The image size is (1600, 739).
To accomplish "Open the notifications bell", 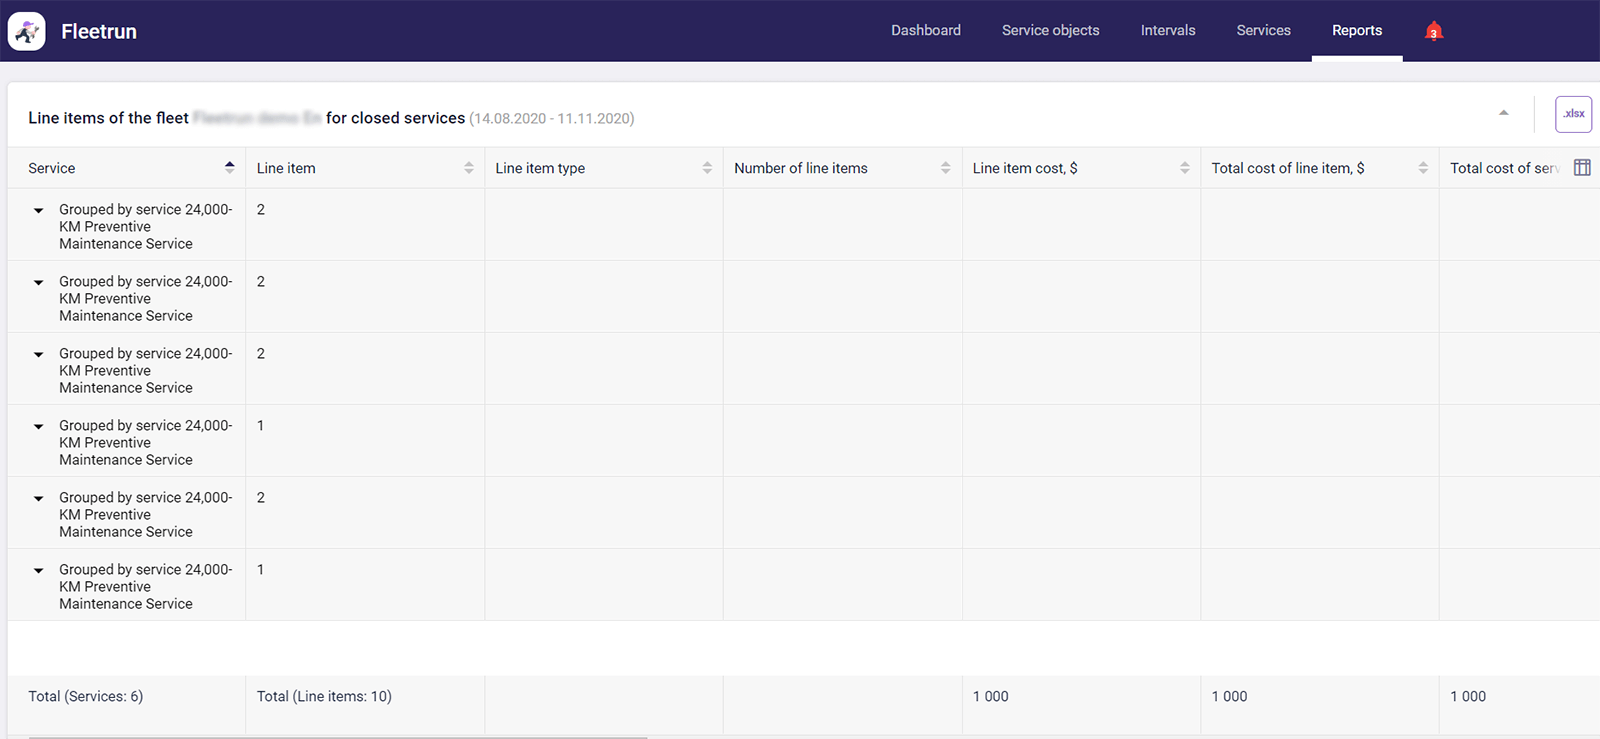I will tap(1433, 31).
